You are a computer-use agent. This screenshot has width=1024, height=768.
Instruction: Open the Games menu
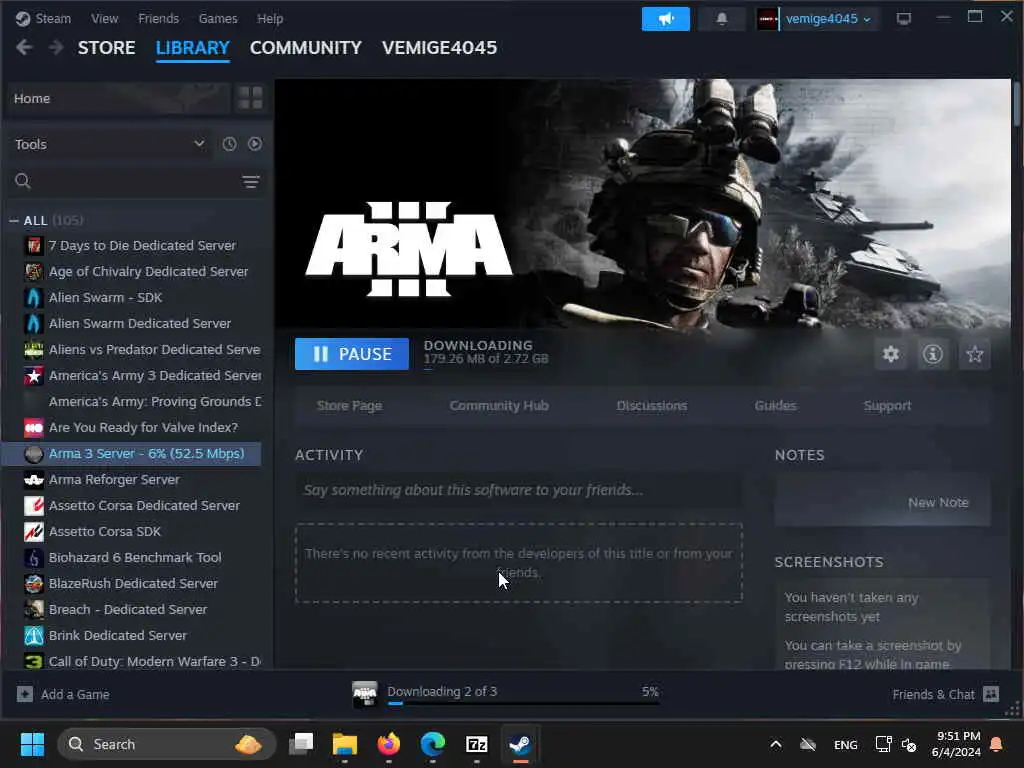pyautogui.click(x=218, y=18)
